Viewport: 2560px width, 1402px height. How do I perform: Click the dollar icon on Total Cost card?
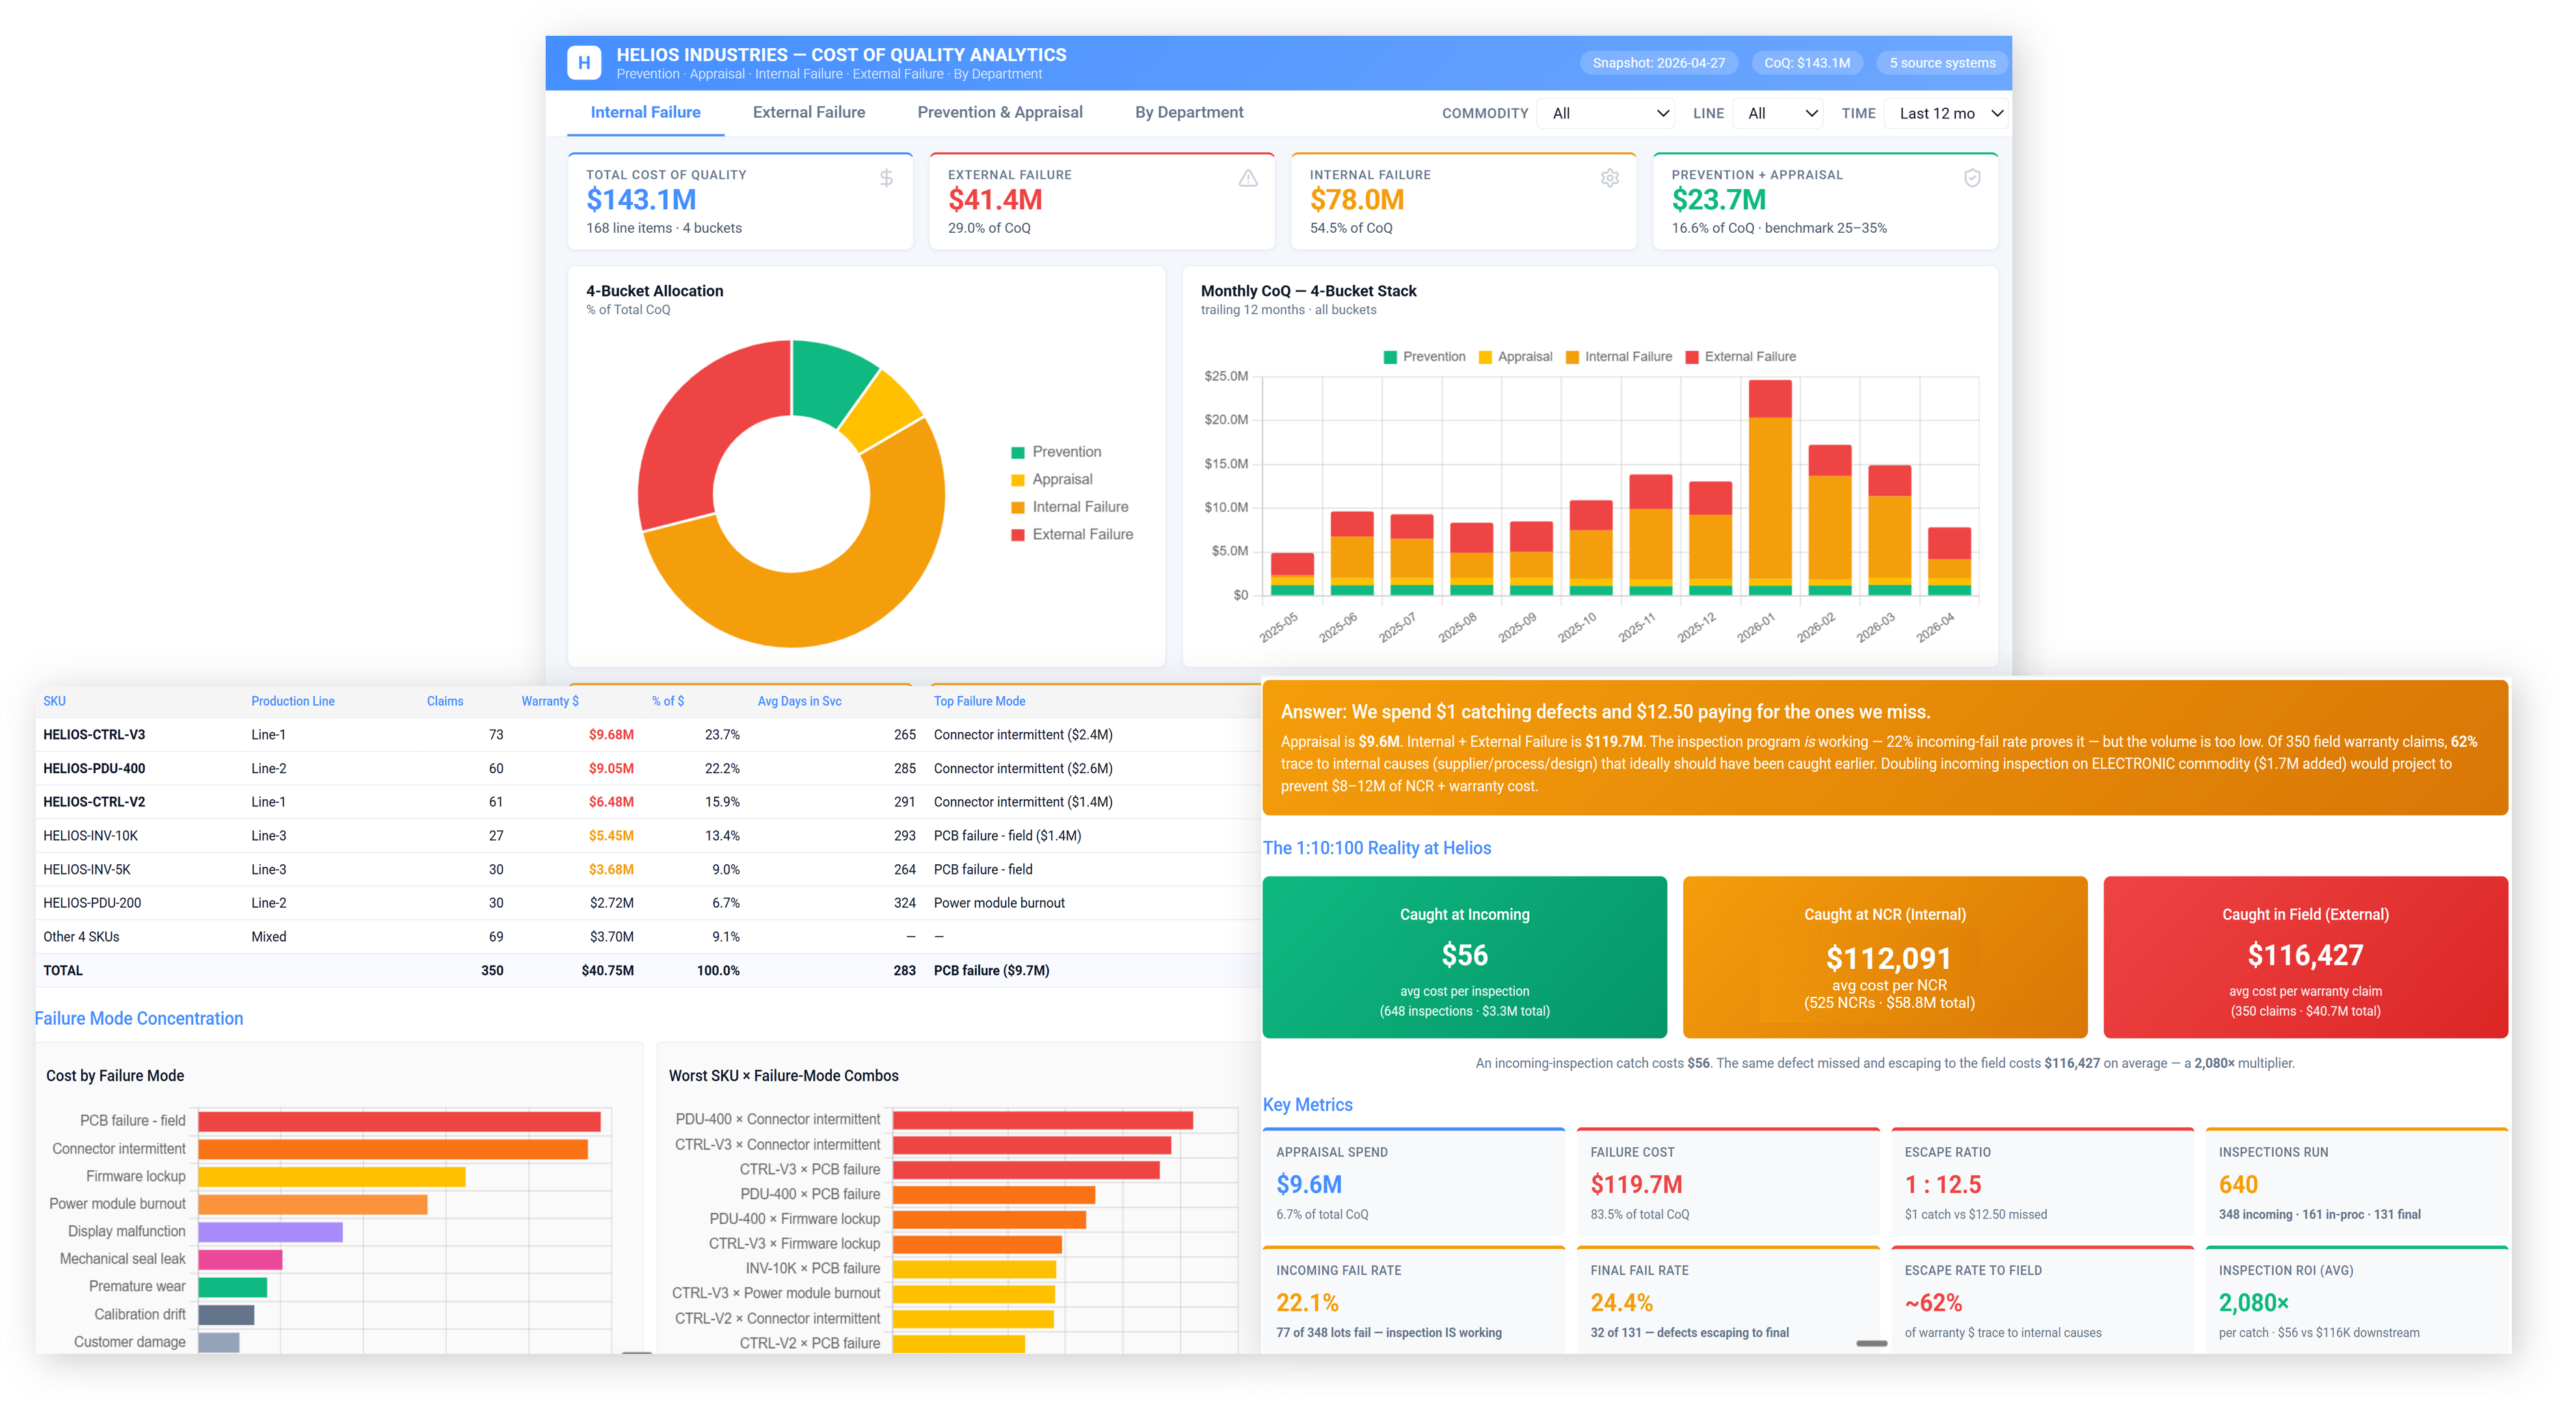coord(886,178)
